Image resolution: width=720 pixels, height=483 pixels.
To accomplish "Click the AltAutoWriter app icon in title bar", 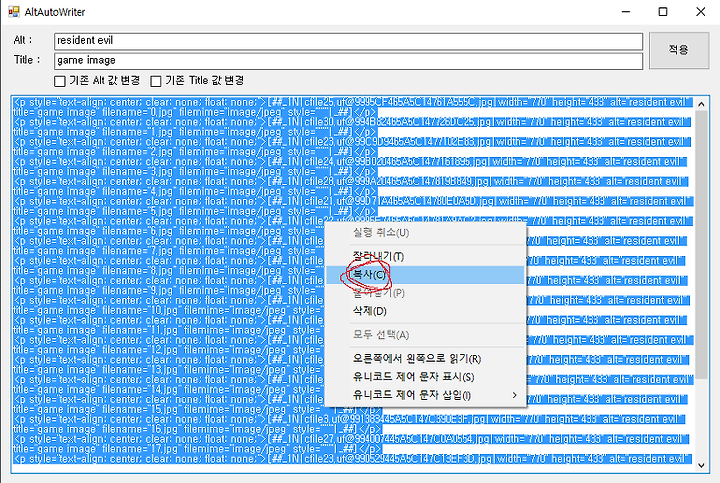I will 14,11.
